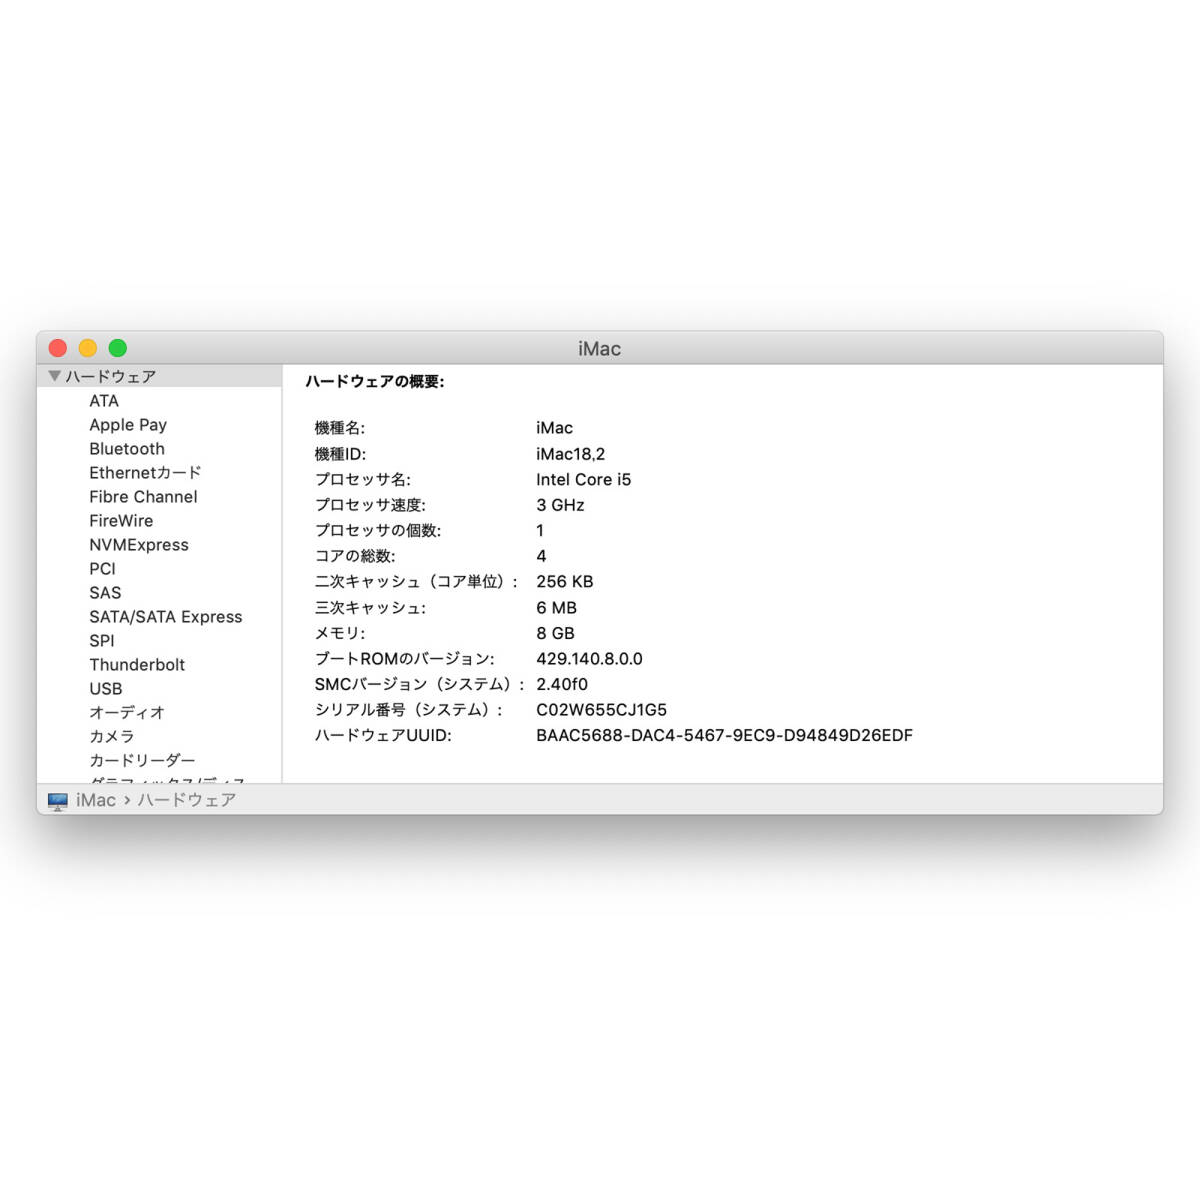The height and width of the screenshot is (1200, 1200).
Task: Click the hardware UUID value
Action: click(x=725, y=736)
